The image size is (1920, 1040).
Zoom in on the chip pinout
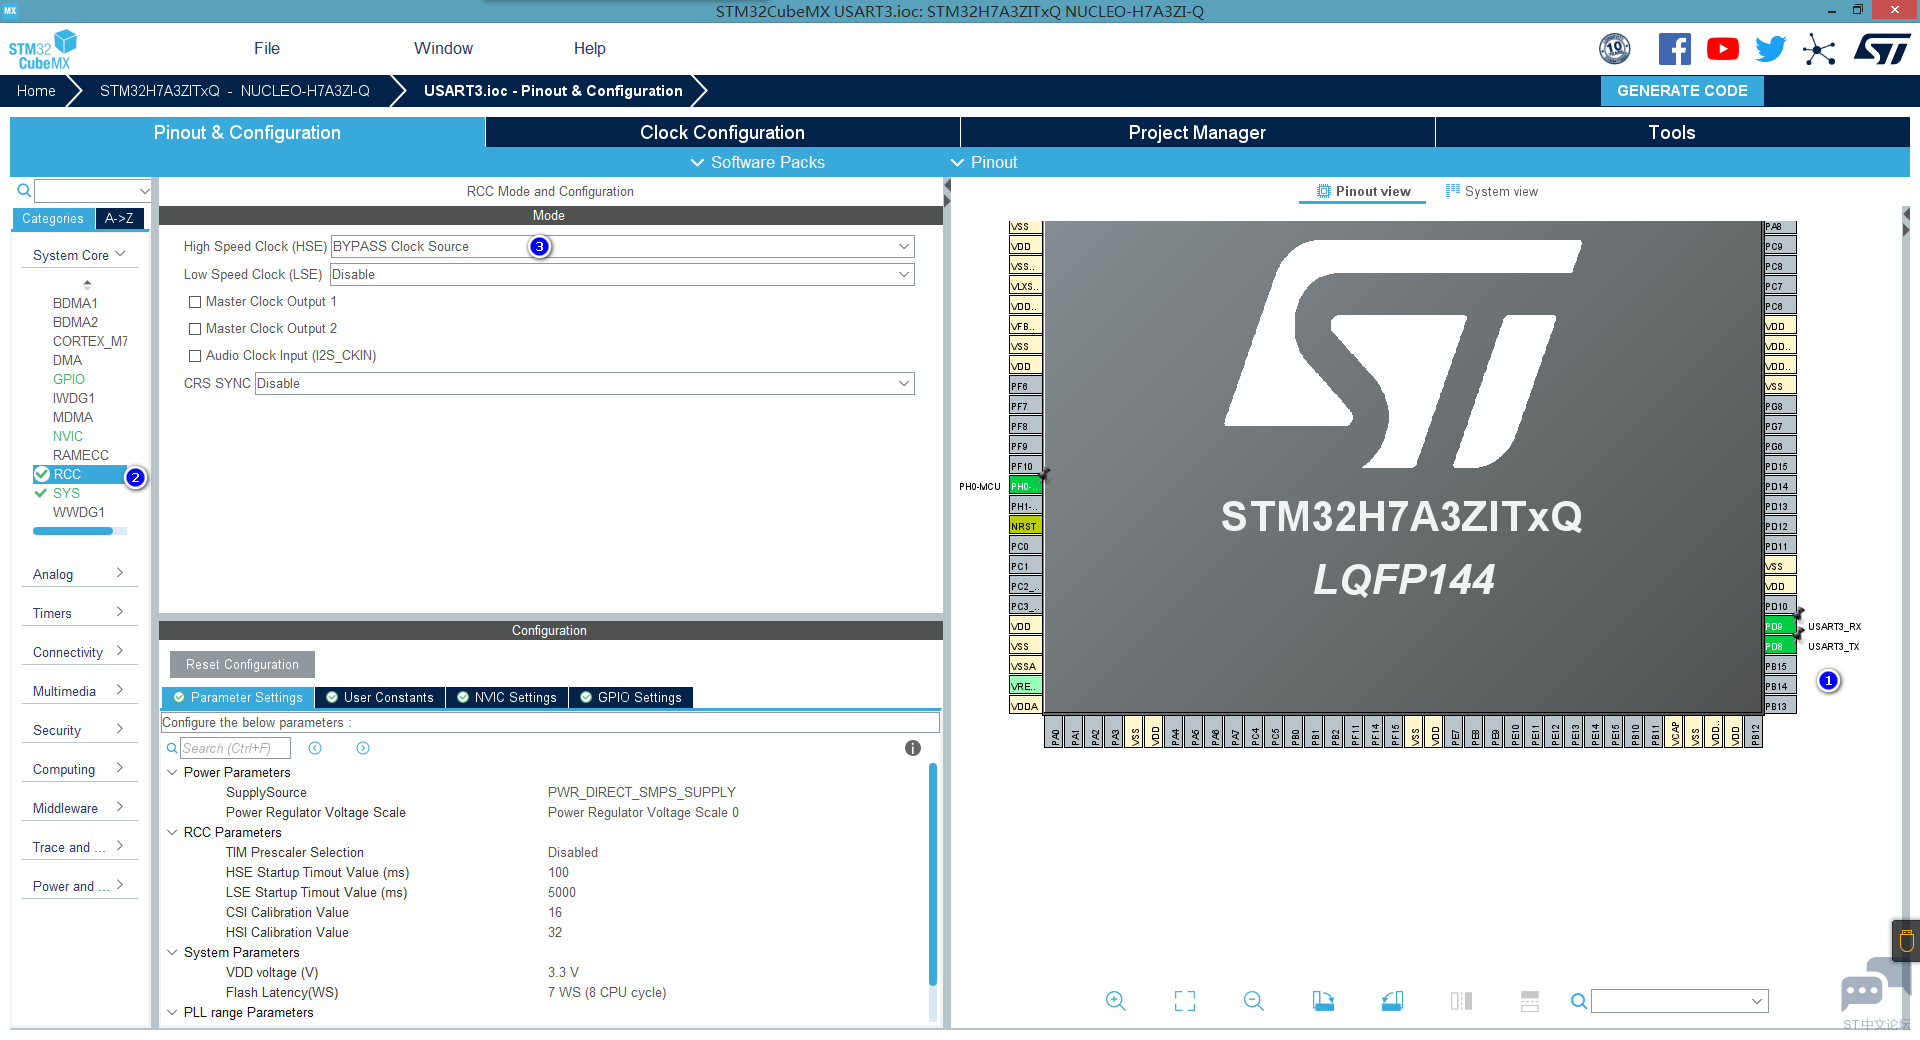pos(1116,1001)
